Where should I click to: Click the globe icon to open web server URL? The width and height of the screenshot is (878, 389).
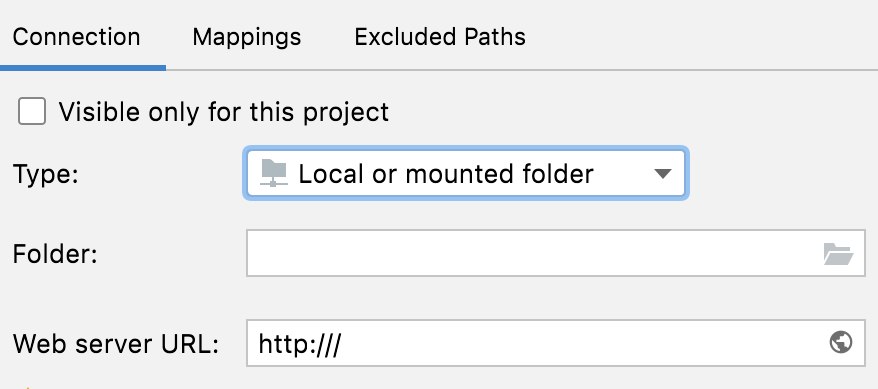click(840, 342)
